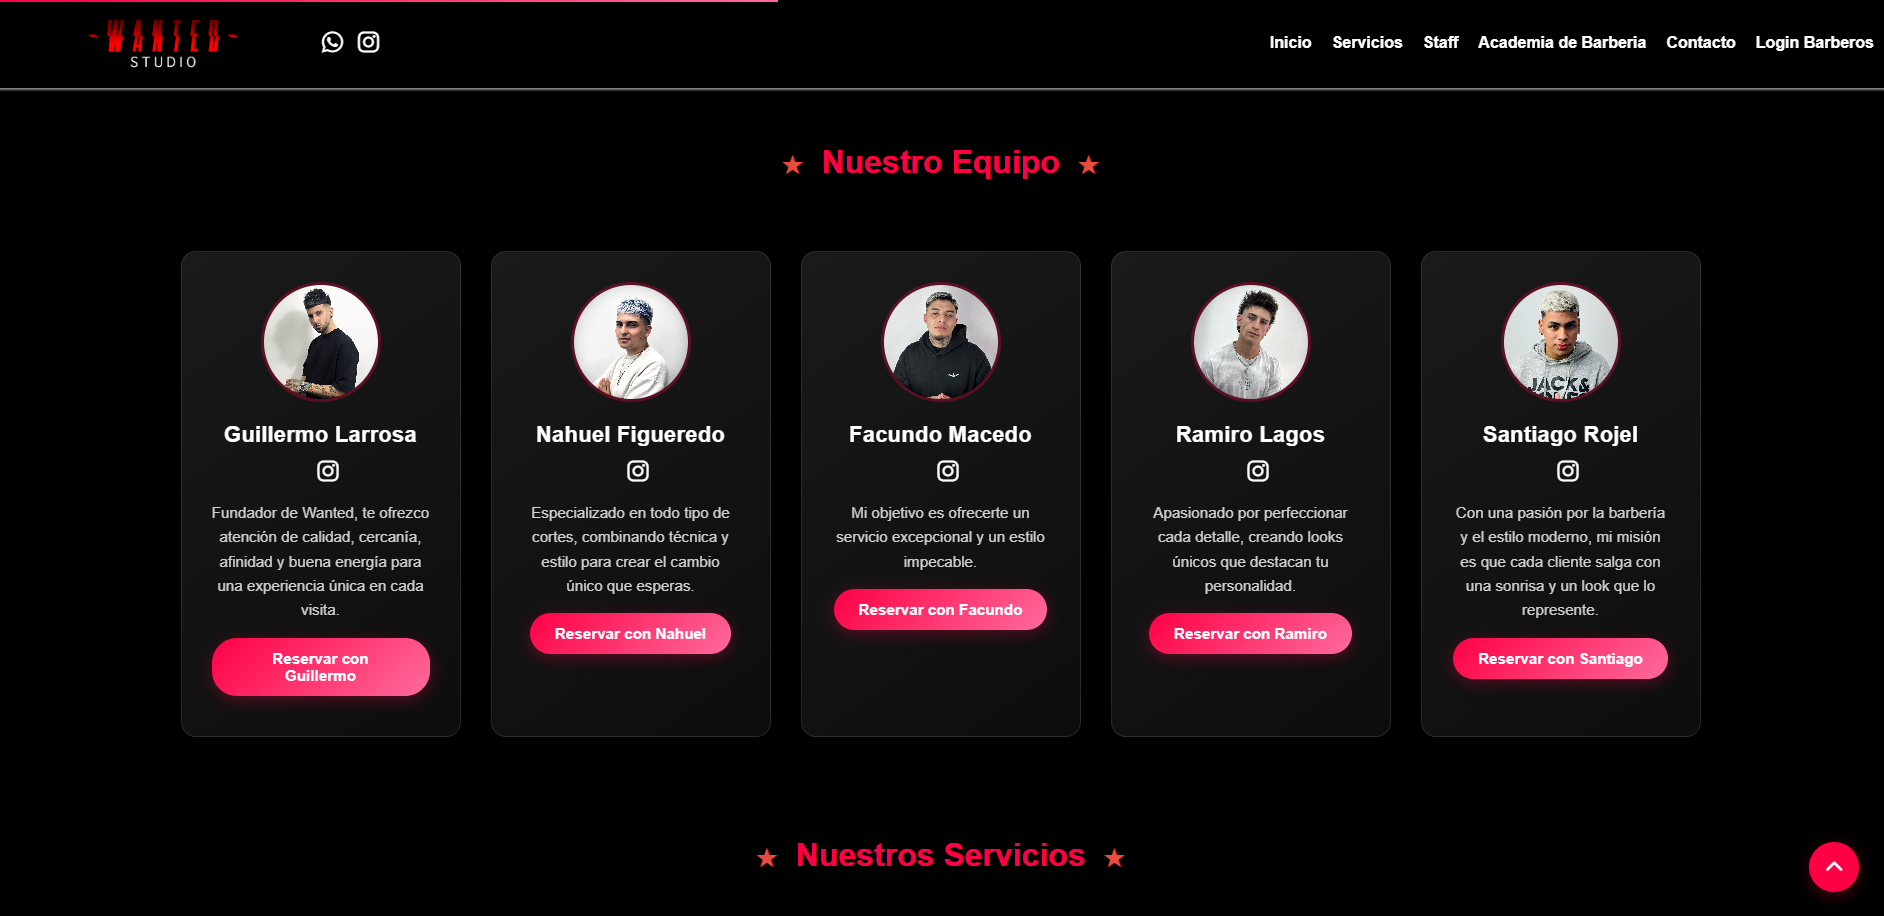Image resolution: width=1884 pixels, height=916 pixels.
Task: Open Santiago Rojel's Instagram icon
Action: click(x=1568, y=471)
